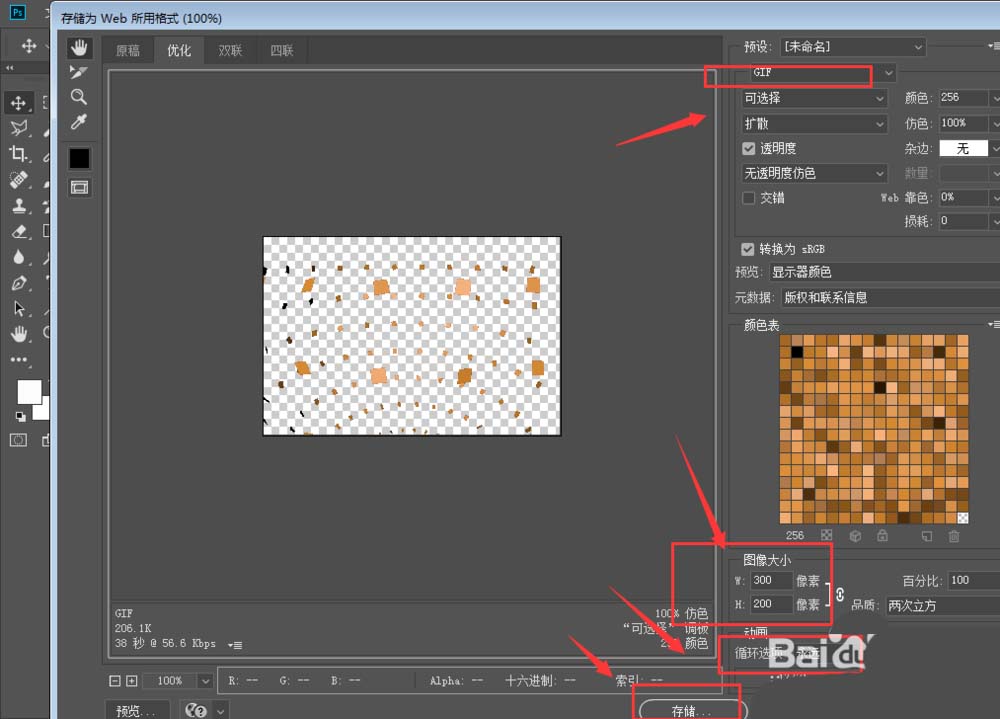Viewport: 1000px width, 719px height.
Task: Open the three-dots Edit Toolbar menu
Action: click(18, 359)
